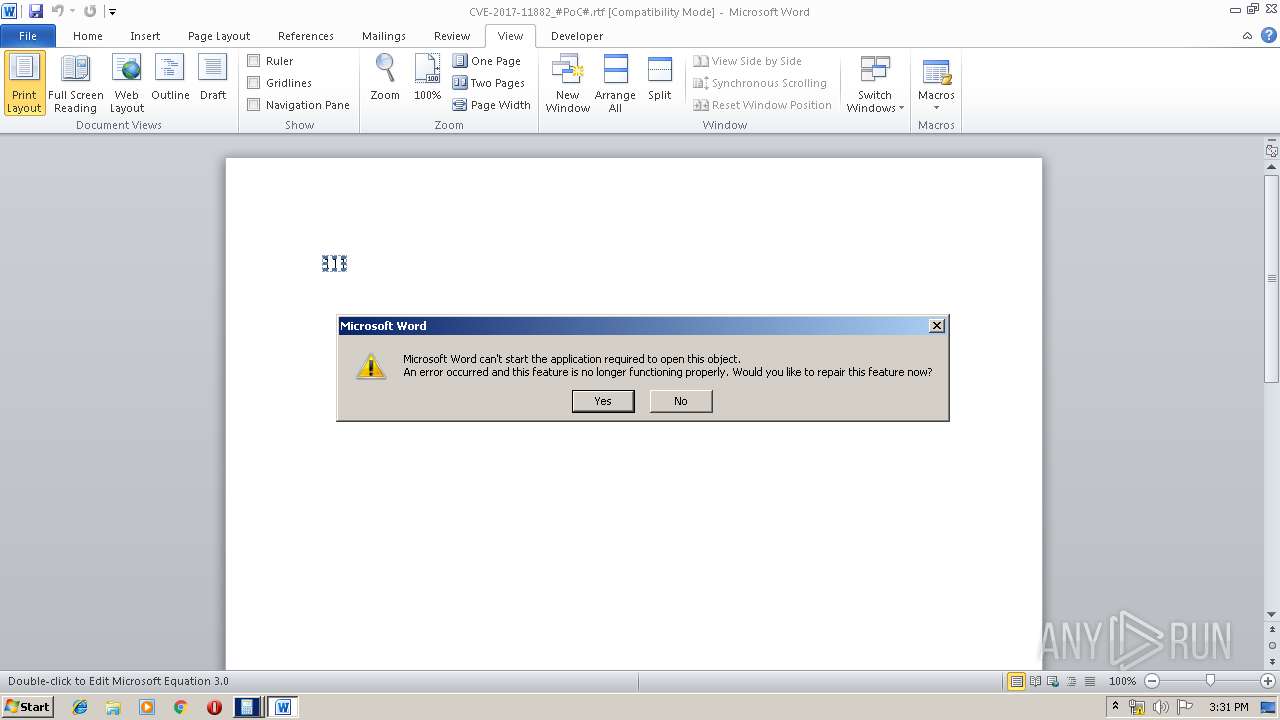This screenshot has height=720, width=1280.
Task: Open Customize Quick Access Toolbar dropdown
Action: click(x=112, y=12)
